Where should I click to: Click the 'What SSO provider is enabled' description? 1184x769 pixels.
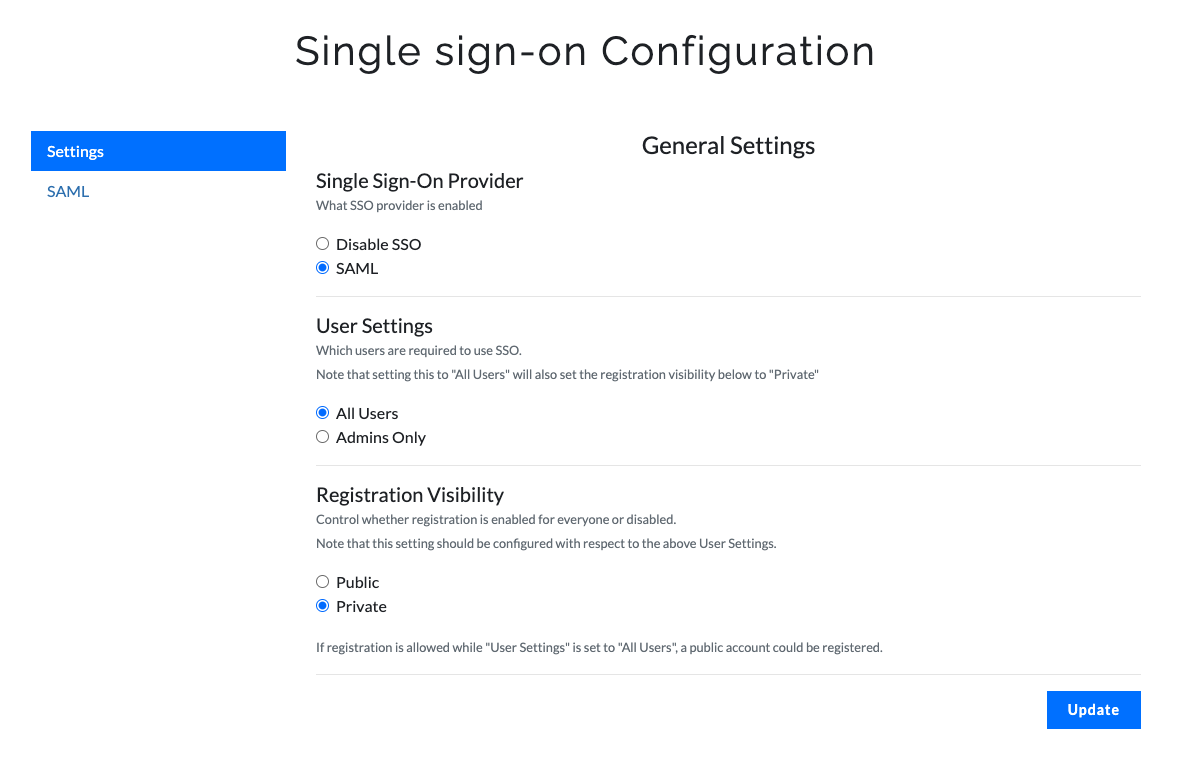pyautogui.click(x=399, y=206)
